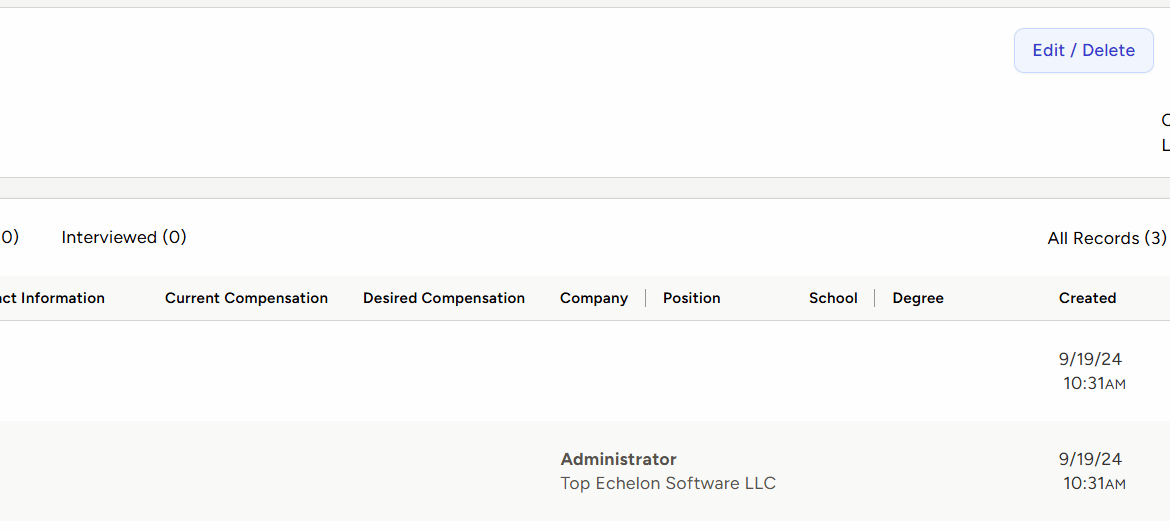The image size is (1170, 531).
Task: Sort by Current Compensation column
Action: (x=246, y=298)
